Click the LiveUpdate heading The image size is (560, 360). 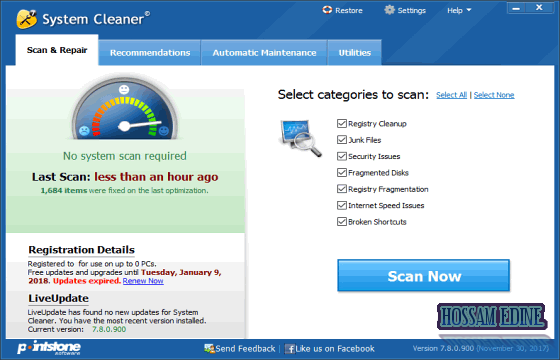tap(59, 298)
